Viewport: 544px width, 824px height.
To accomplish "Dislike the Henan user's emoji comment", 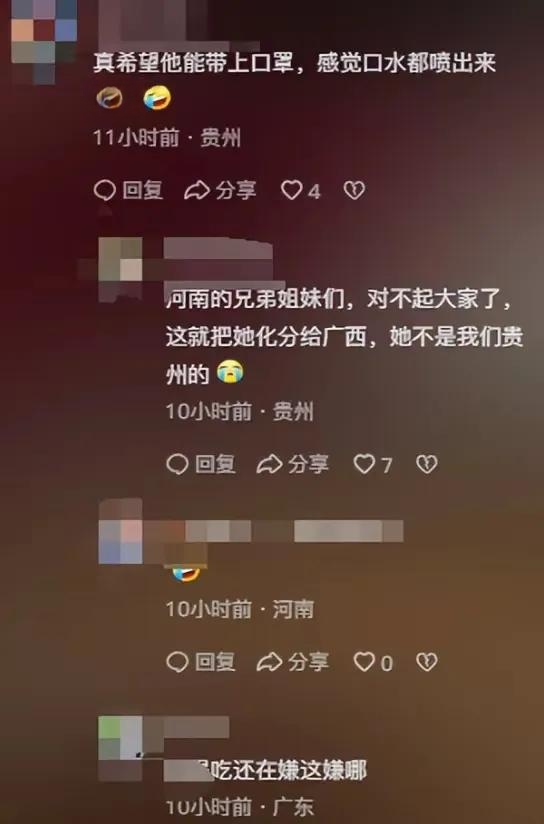I will pyautogui.click(x=427, y=662).
